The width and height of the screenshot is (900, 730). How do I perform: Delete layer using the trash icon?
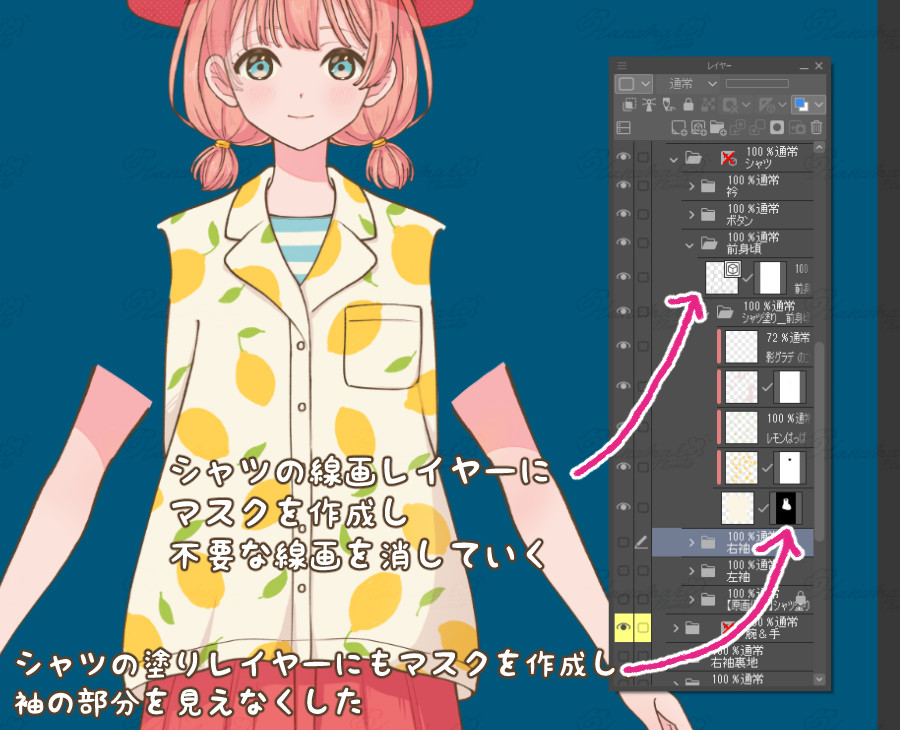pos(816,127)
